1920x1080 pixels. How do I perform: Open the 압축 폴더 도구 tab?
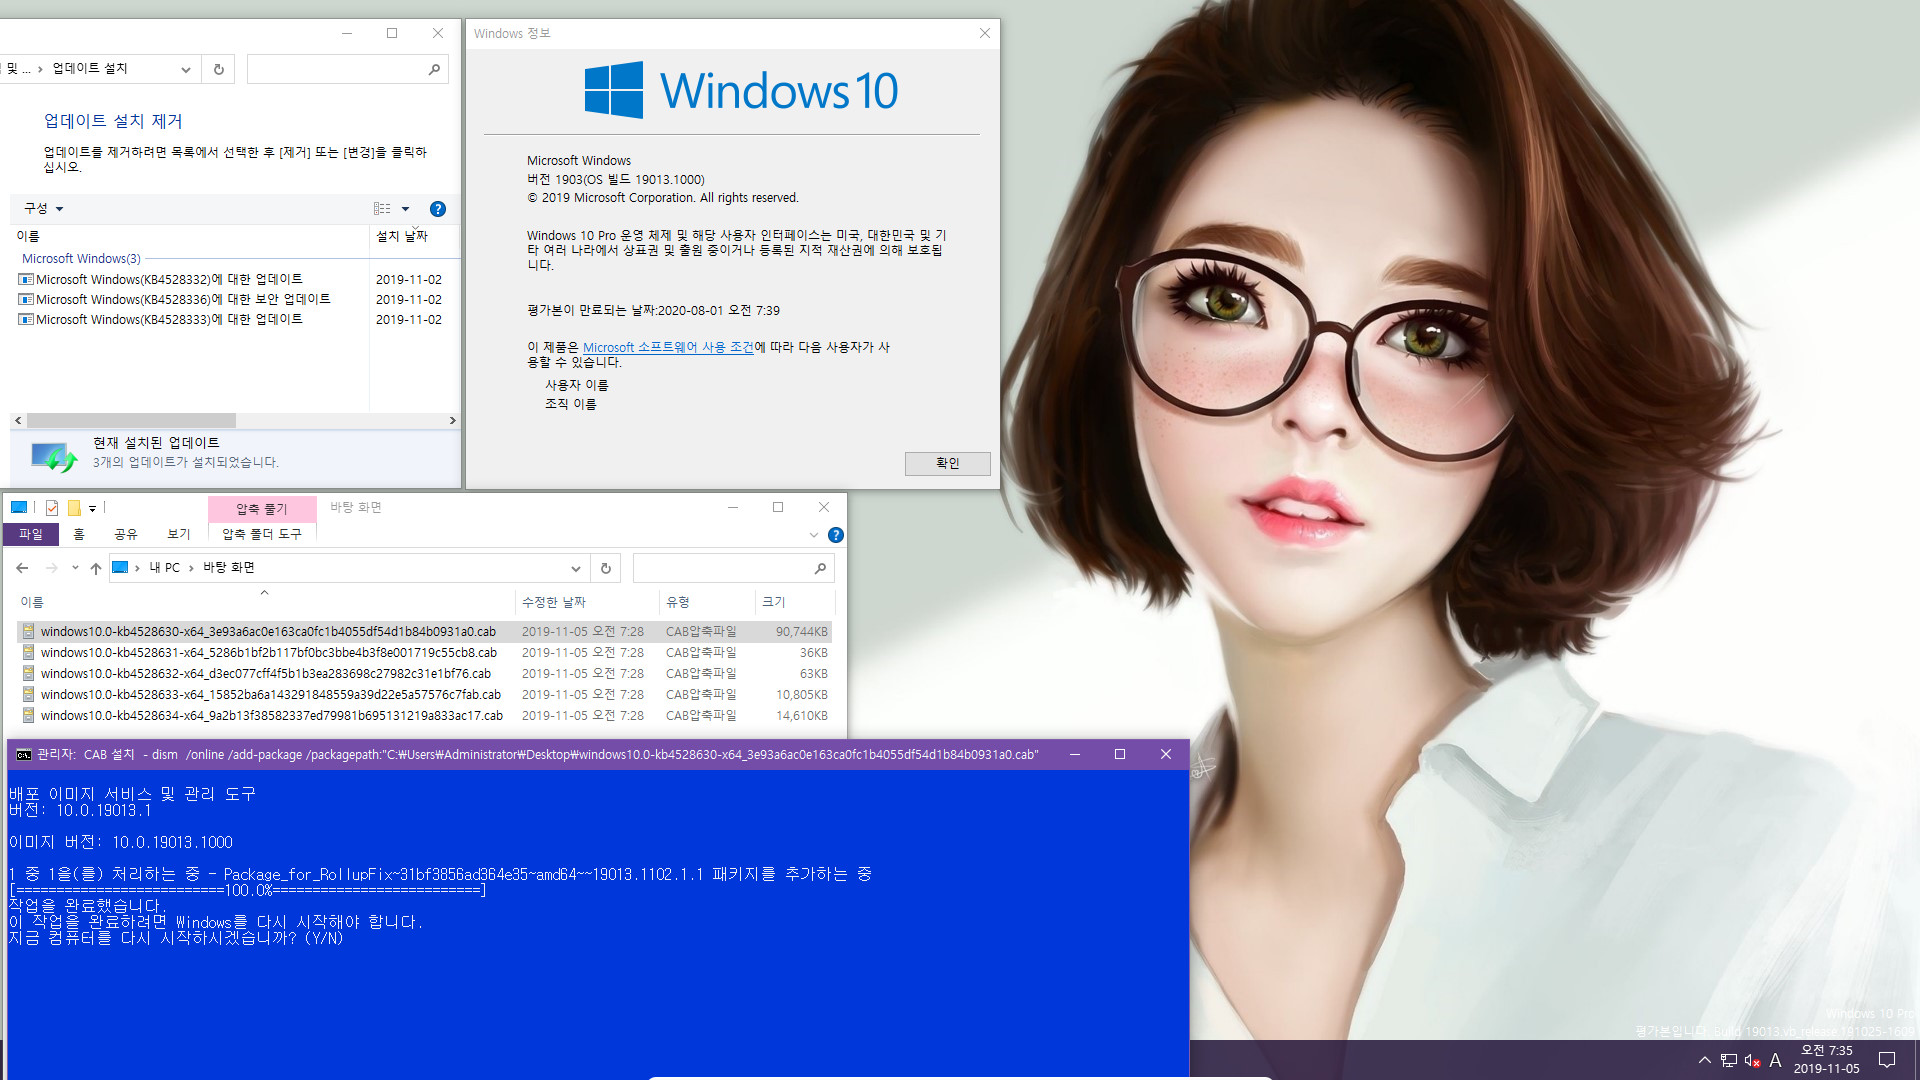click(262, 534)
